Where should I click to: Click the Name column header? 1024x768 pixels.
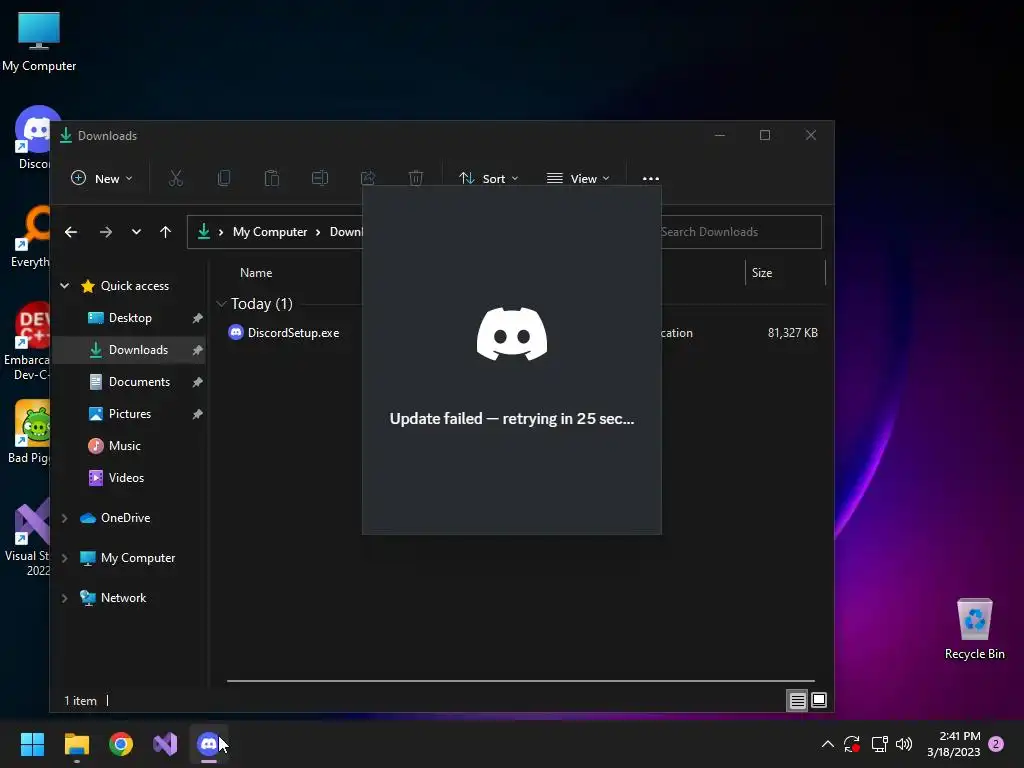[256, 273]
